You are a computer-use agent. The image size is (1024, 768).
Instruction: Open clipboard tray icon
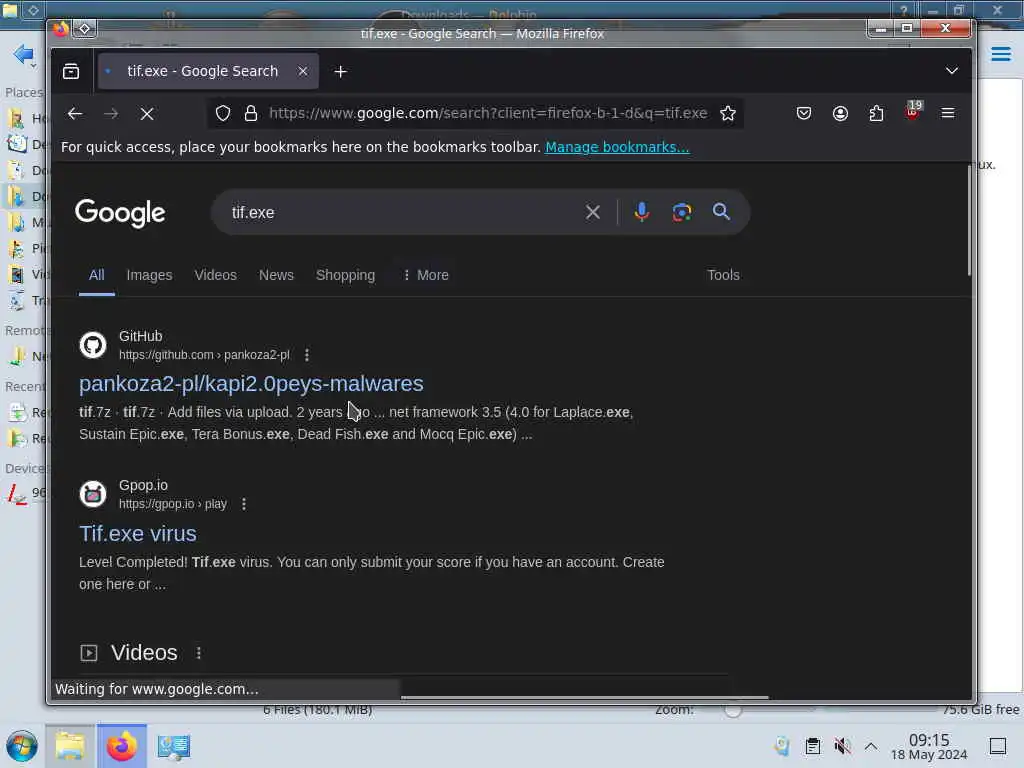[x=812, y=746]
